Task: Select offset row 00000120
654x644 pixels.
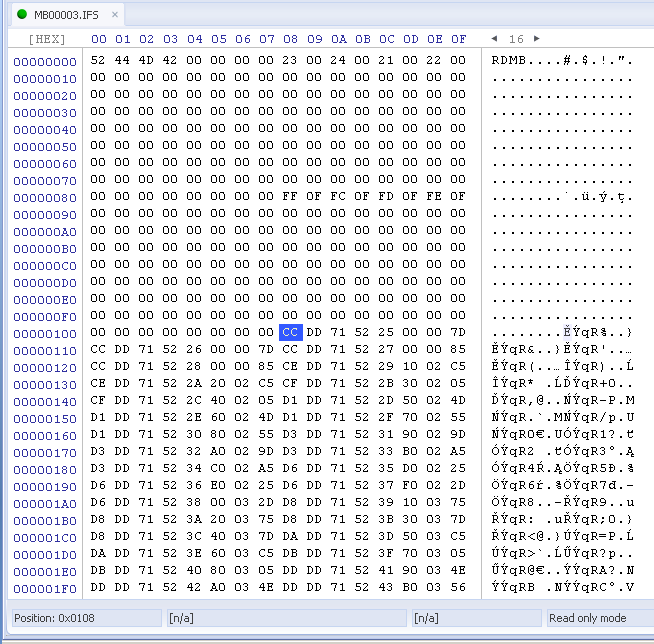Action: point(45,368)
